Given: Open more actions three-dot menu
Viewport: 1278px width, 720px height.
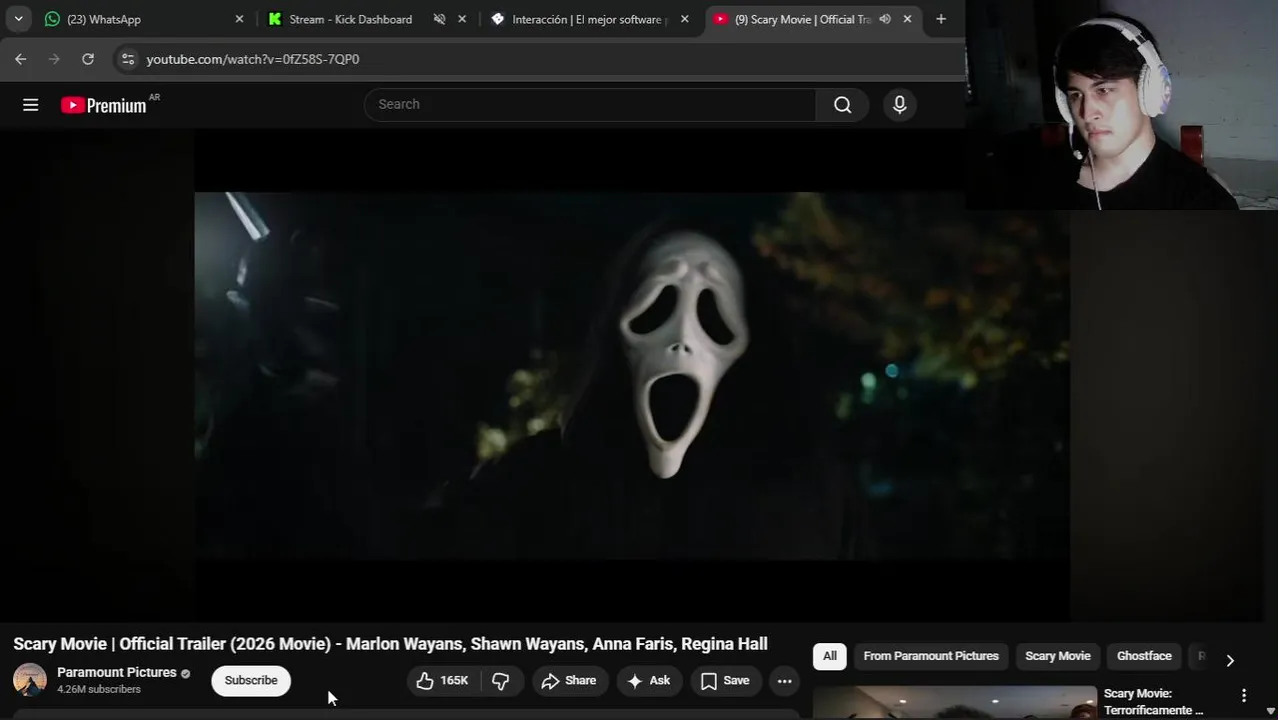Looking at the screenshot, I should click(785, 681).
